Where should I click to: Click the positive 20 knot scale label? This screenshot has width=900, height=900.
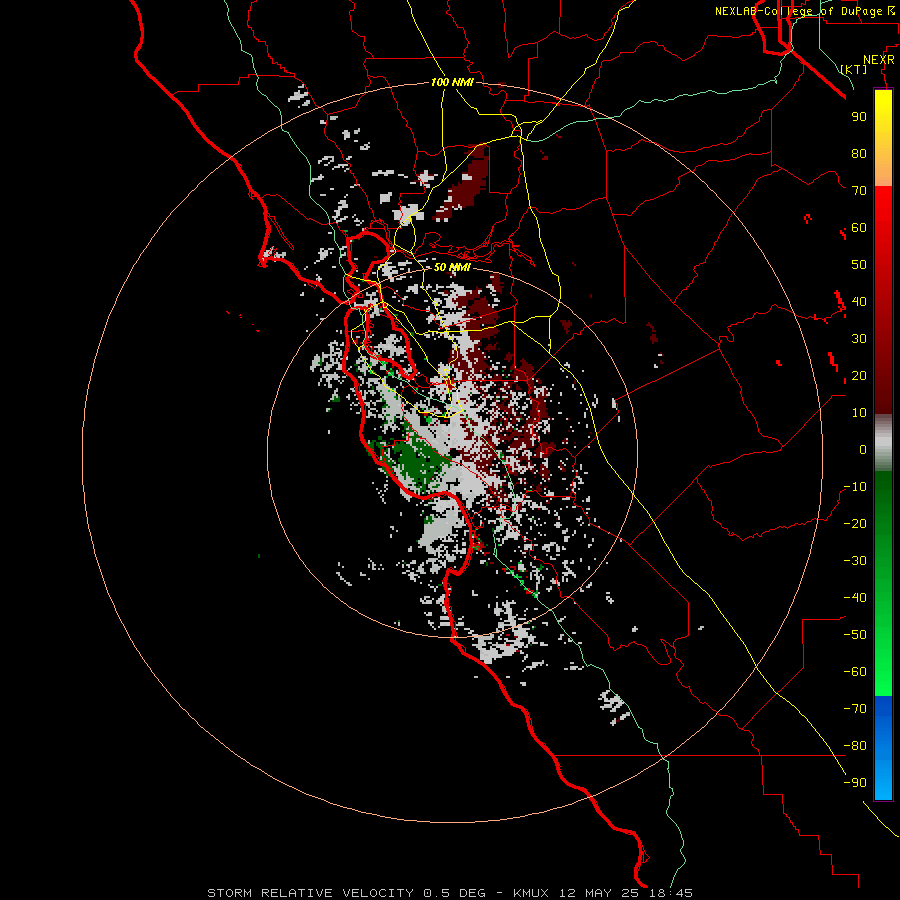pyautogui.click(x=859, y=376)
